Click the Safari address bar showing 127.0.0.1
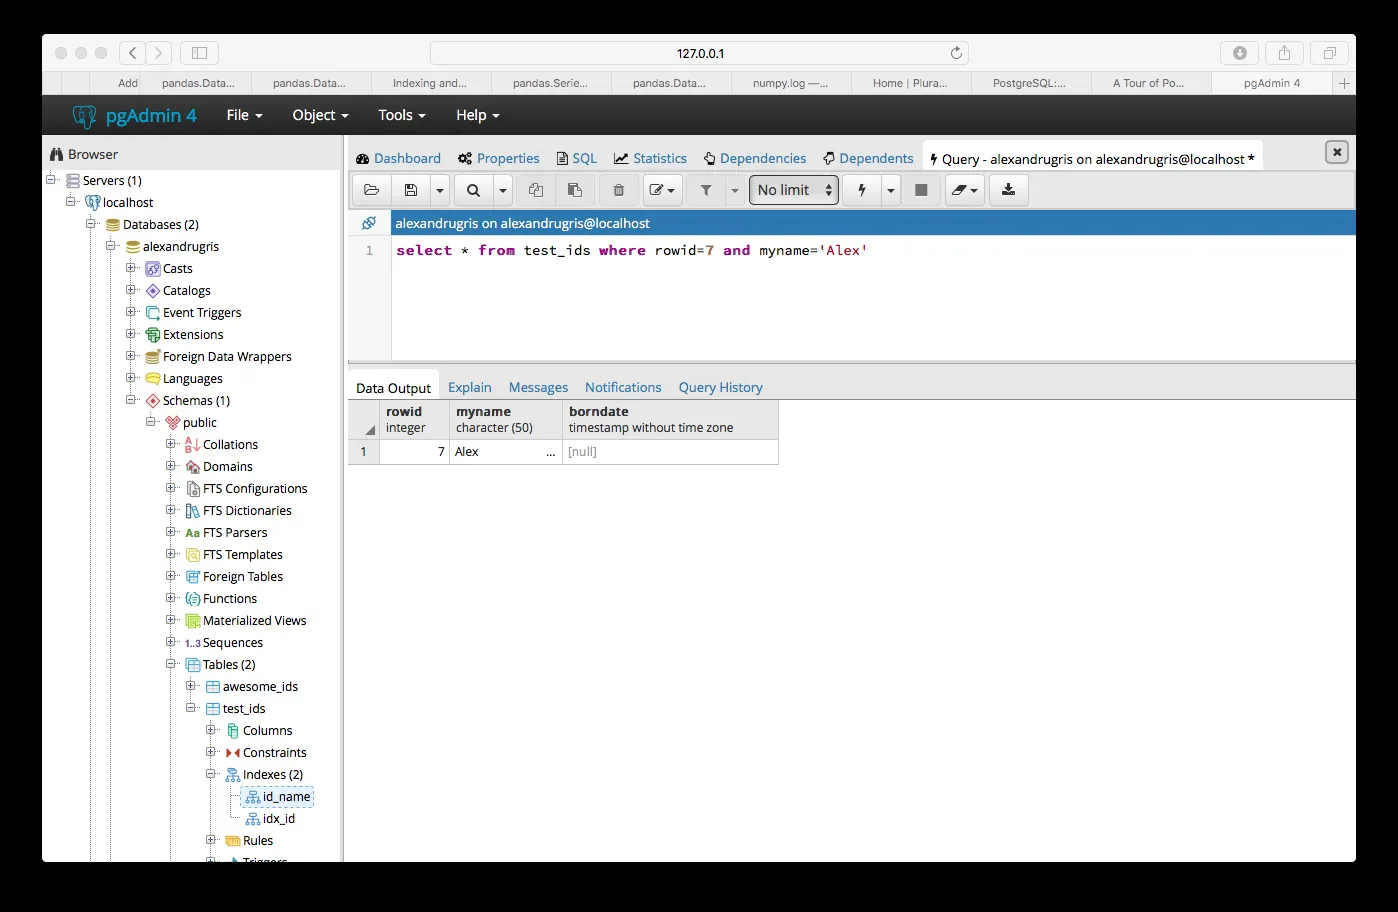This screenshot has height=912, width=1398. click(x=699, y=53)
